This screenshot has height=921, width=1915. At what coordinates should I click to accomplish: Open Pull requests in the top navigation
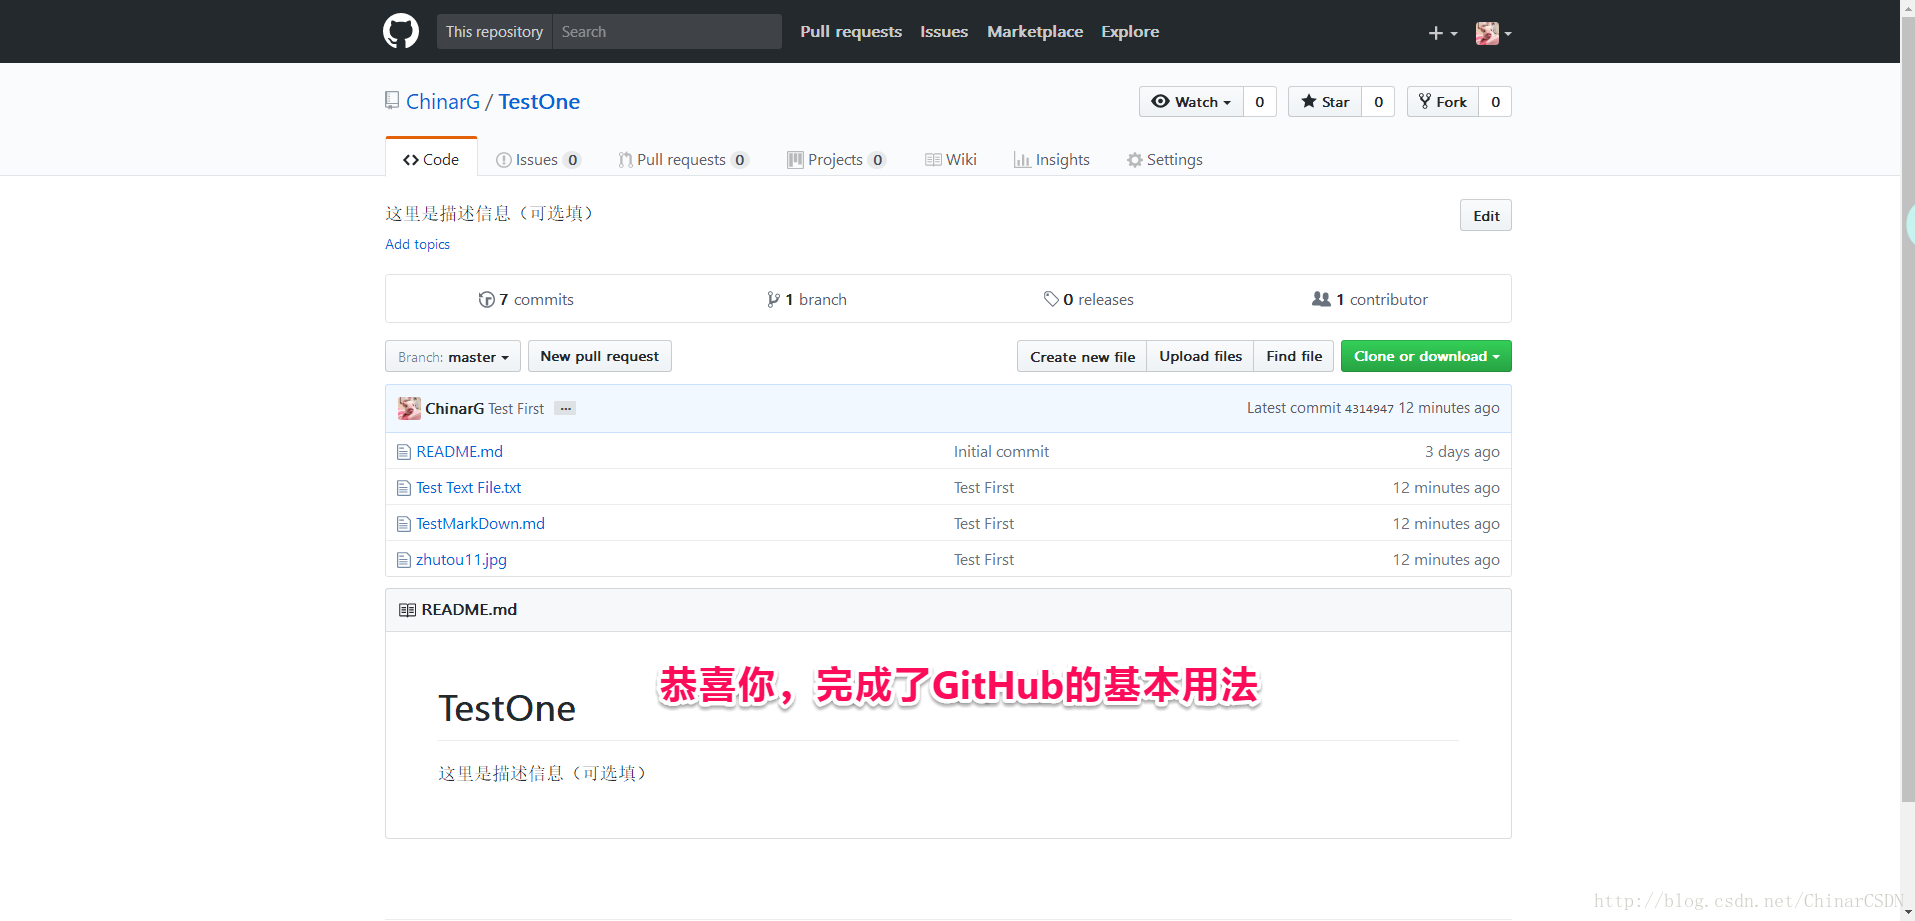(x=851, y=31)
